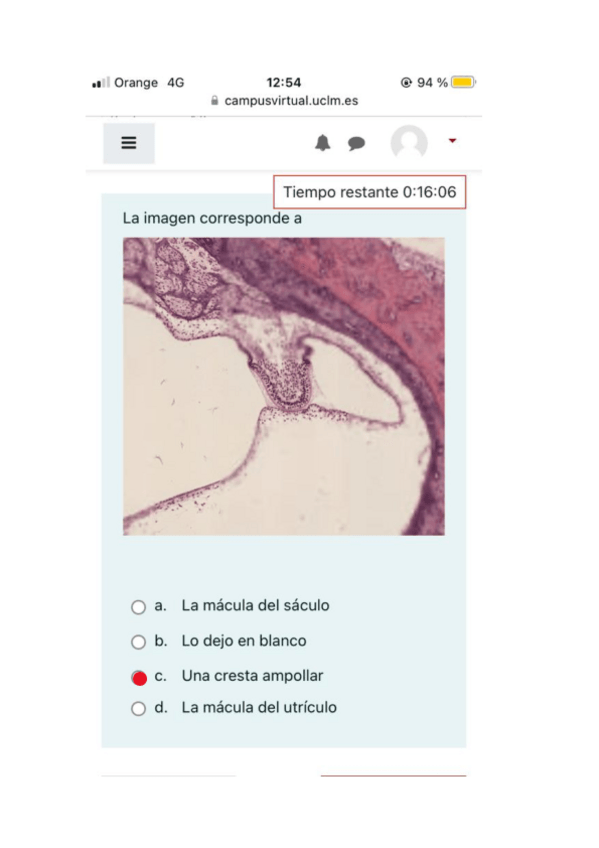Viewport: 599px width, 848px height.
Task: Tap the cellular signal strength bars
Action: [x=101, y=82]
